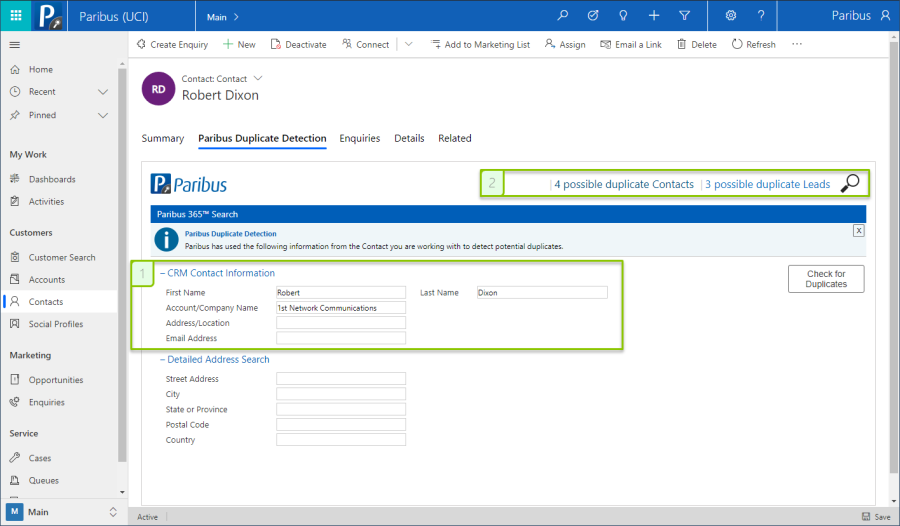Click the Postal Code field
This screenshot has height=526, width=900.
tap(341, 424)
